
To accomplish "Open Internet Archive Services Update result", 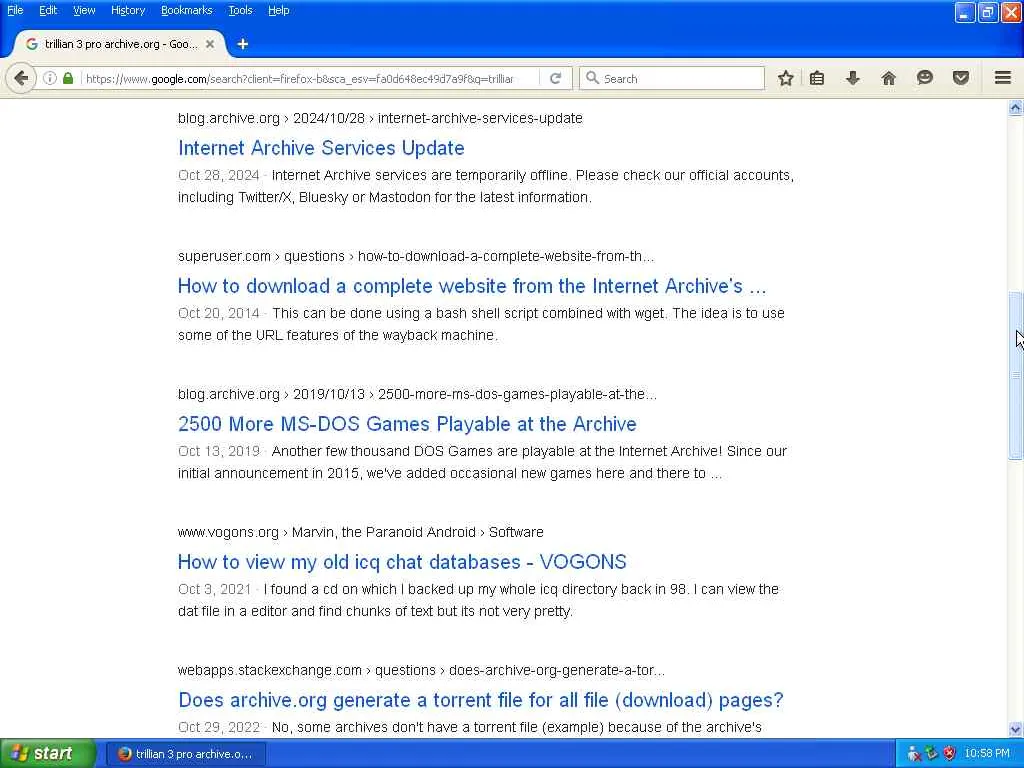I will (321, 148).
